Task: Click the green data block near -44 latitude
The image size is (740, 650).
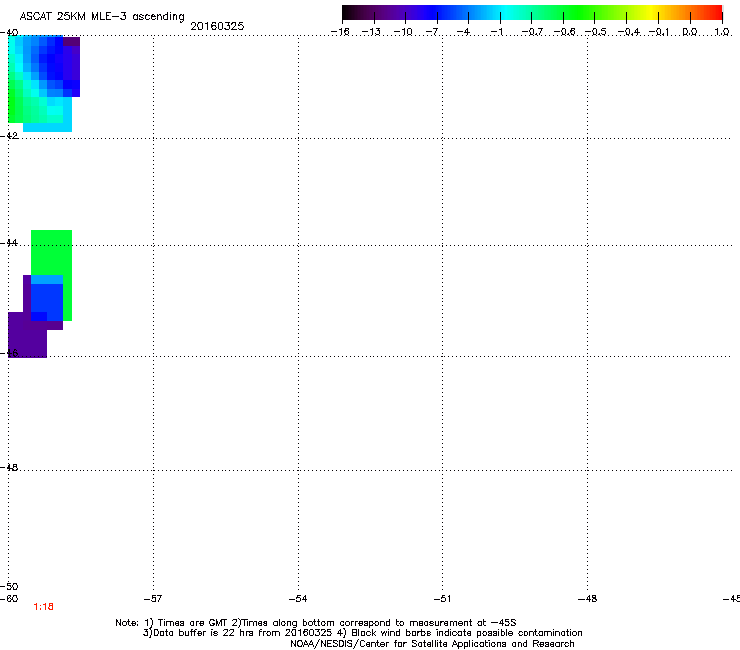Action: pyautogui.click(x=51, y=253)
